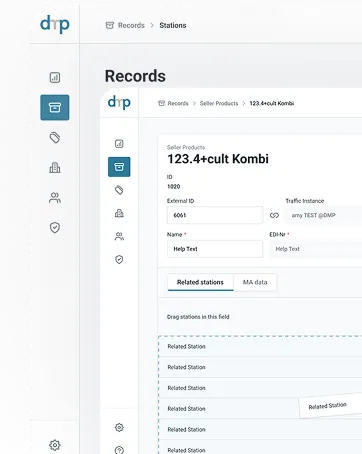Open the shield check icon in outer sidebar

point(55,227)
